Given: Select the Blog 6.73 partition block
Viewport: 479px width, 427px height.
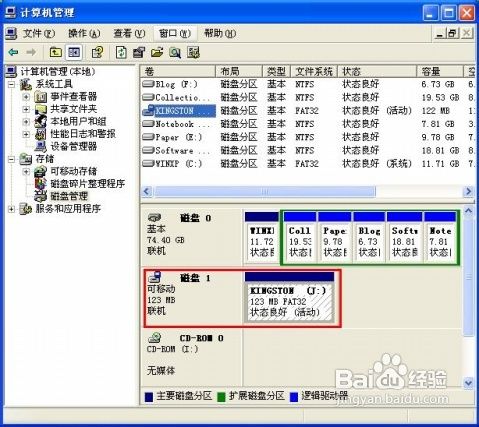Looking at the screenshot, I should pyautogui.click(x=369, y=237).
